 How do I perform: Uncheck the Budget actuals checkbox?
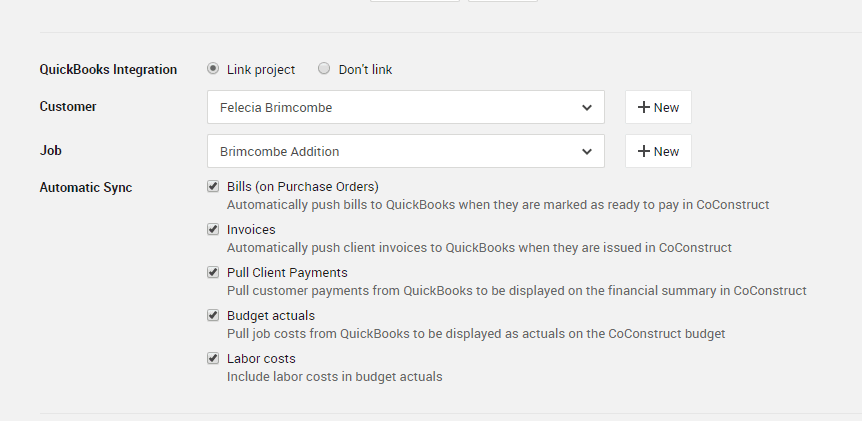(213, 315)
